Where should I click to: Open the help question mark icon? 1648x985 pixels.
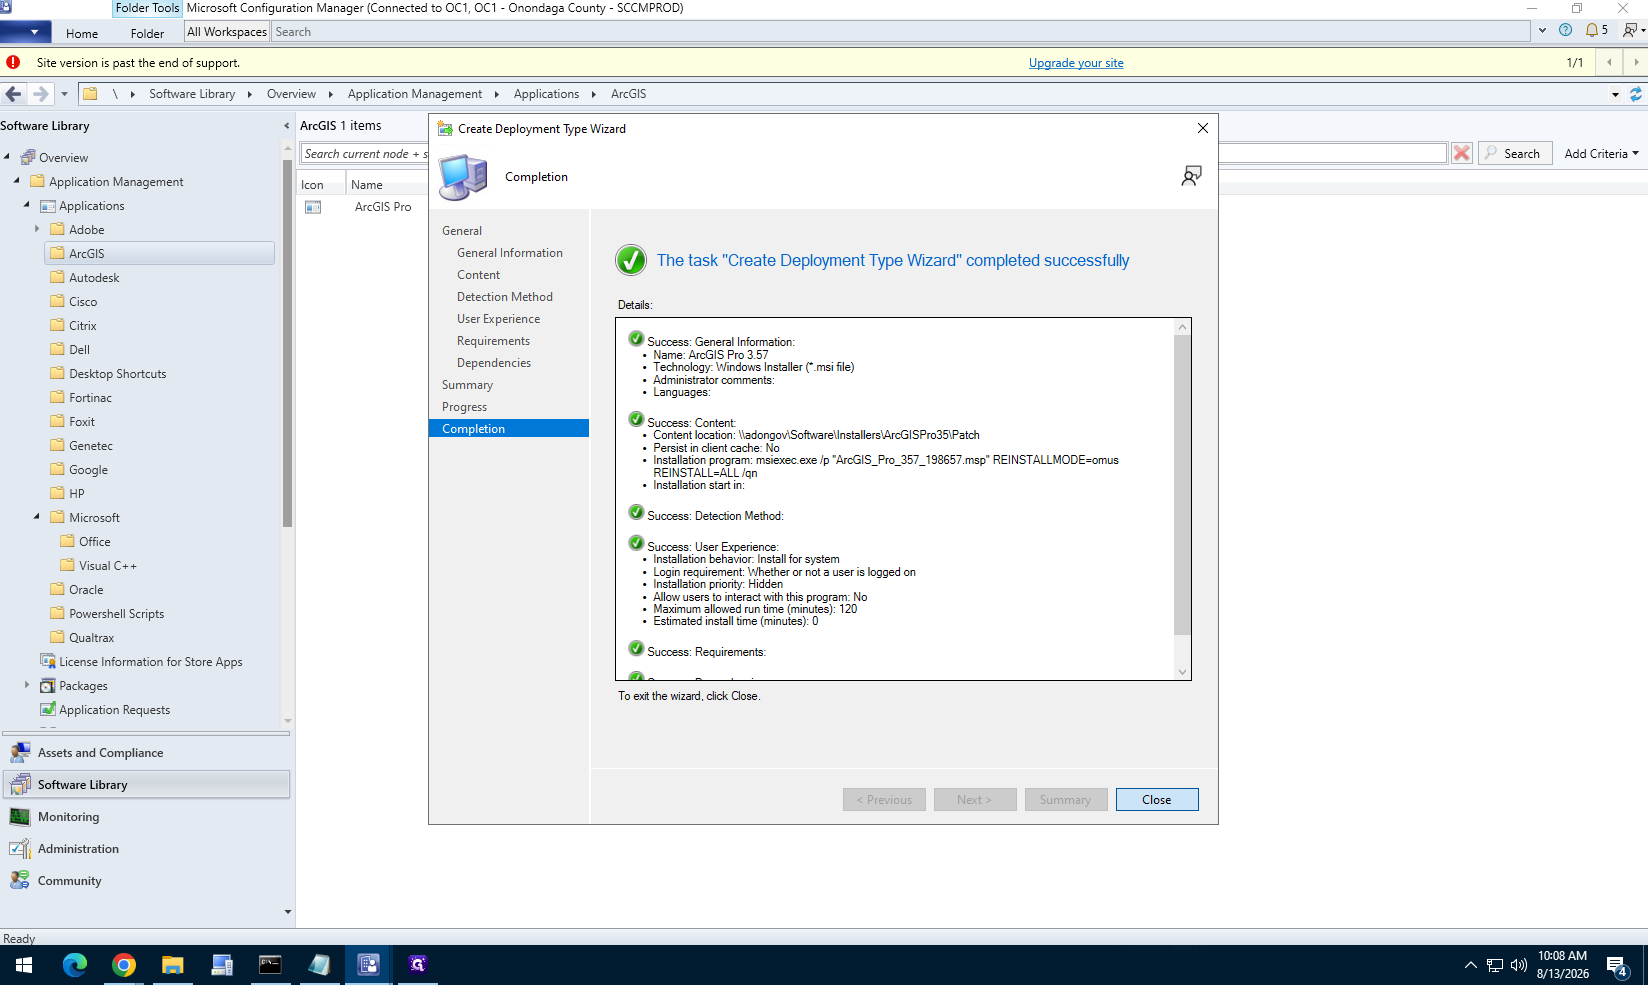pyautogui.click(x=1565, y=30)
